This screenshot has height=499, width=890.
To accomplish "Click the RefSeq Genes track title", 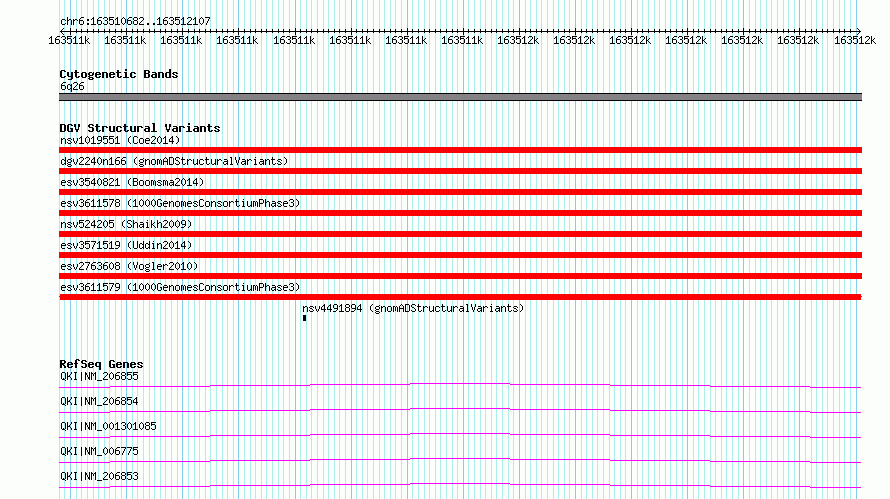I will [101, 364].
